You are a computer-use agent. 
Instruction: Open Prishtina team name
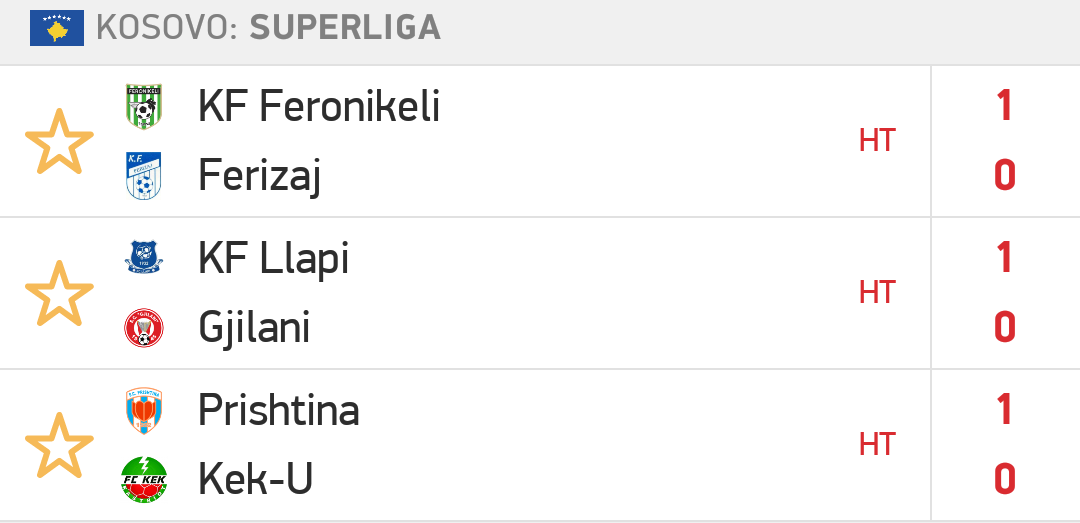pyautogui.click(x=279, y=410)
